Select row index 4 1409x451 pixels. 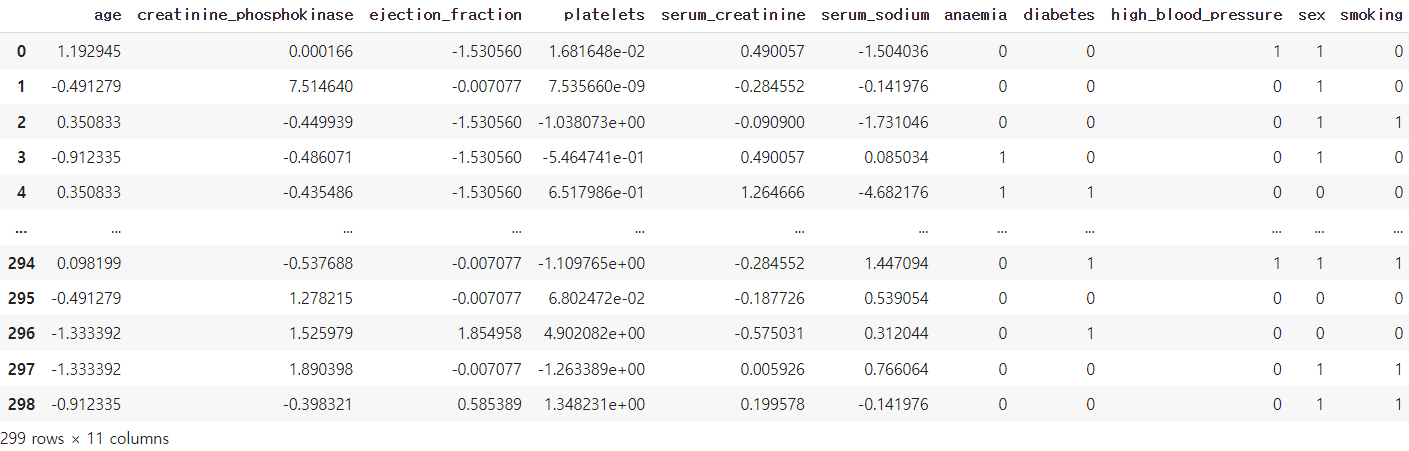tap(22, 192)
